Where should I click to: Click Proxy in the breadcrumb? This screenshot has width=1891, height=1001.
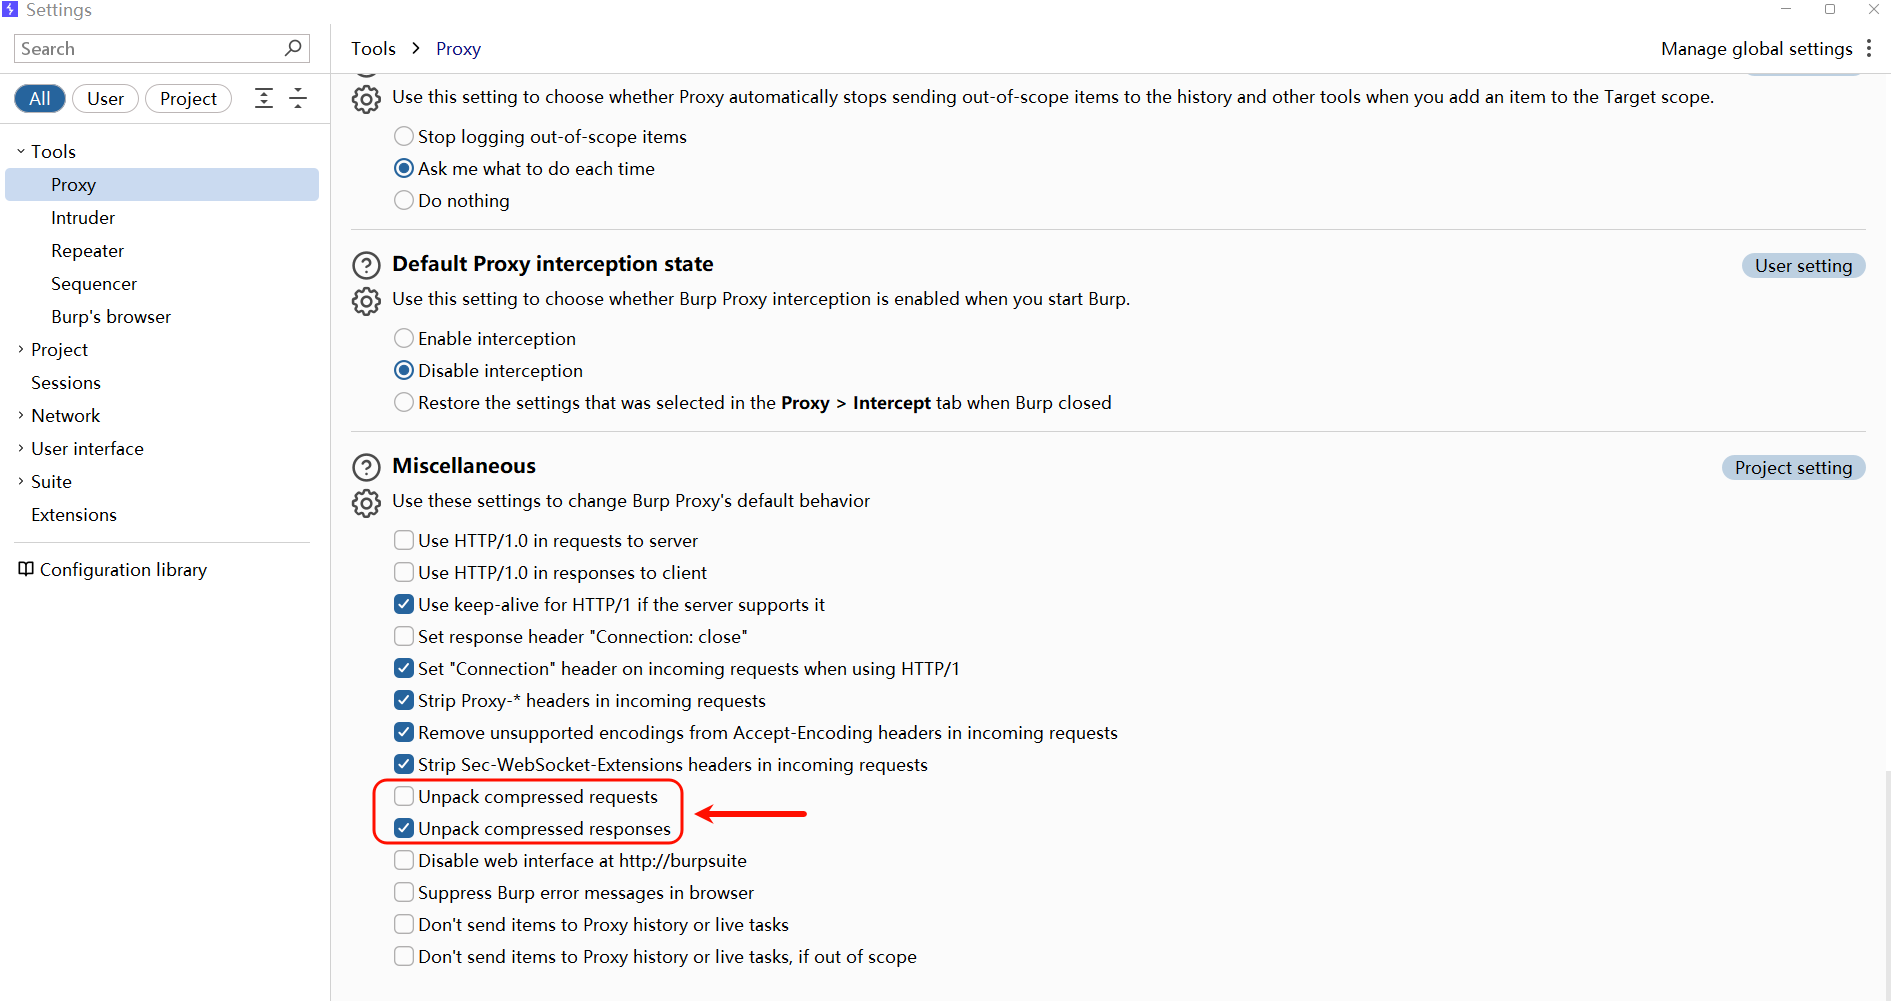[458, 48]
